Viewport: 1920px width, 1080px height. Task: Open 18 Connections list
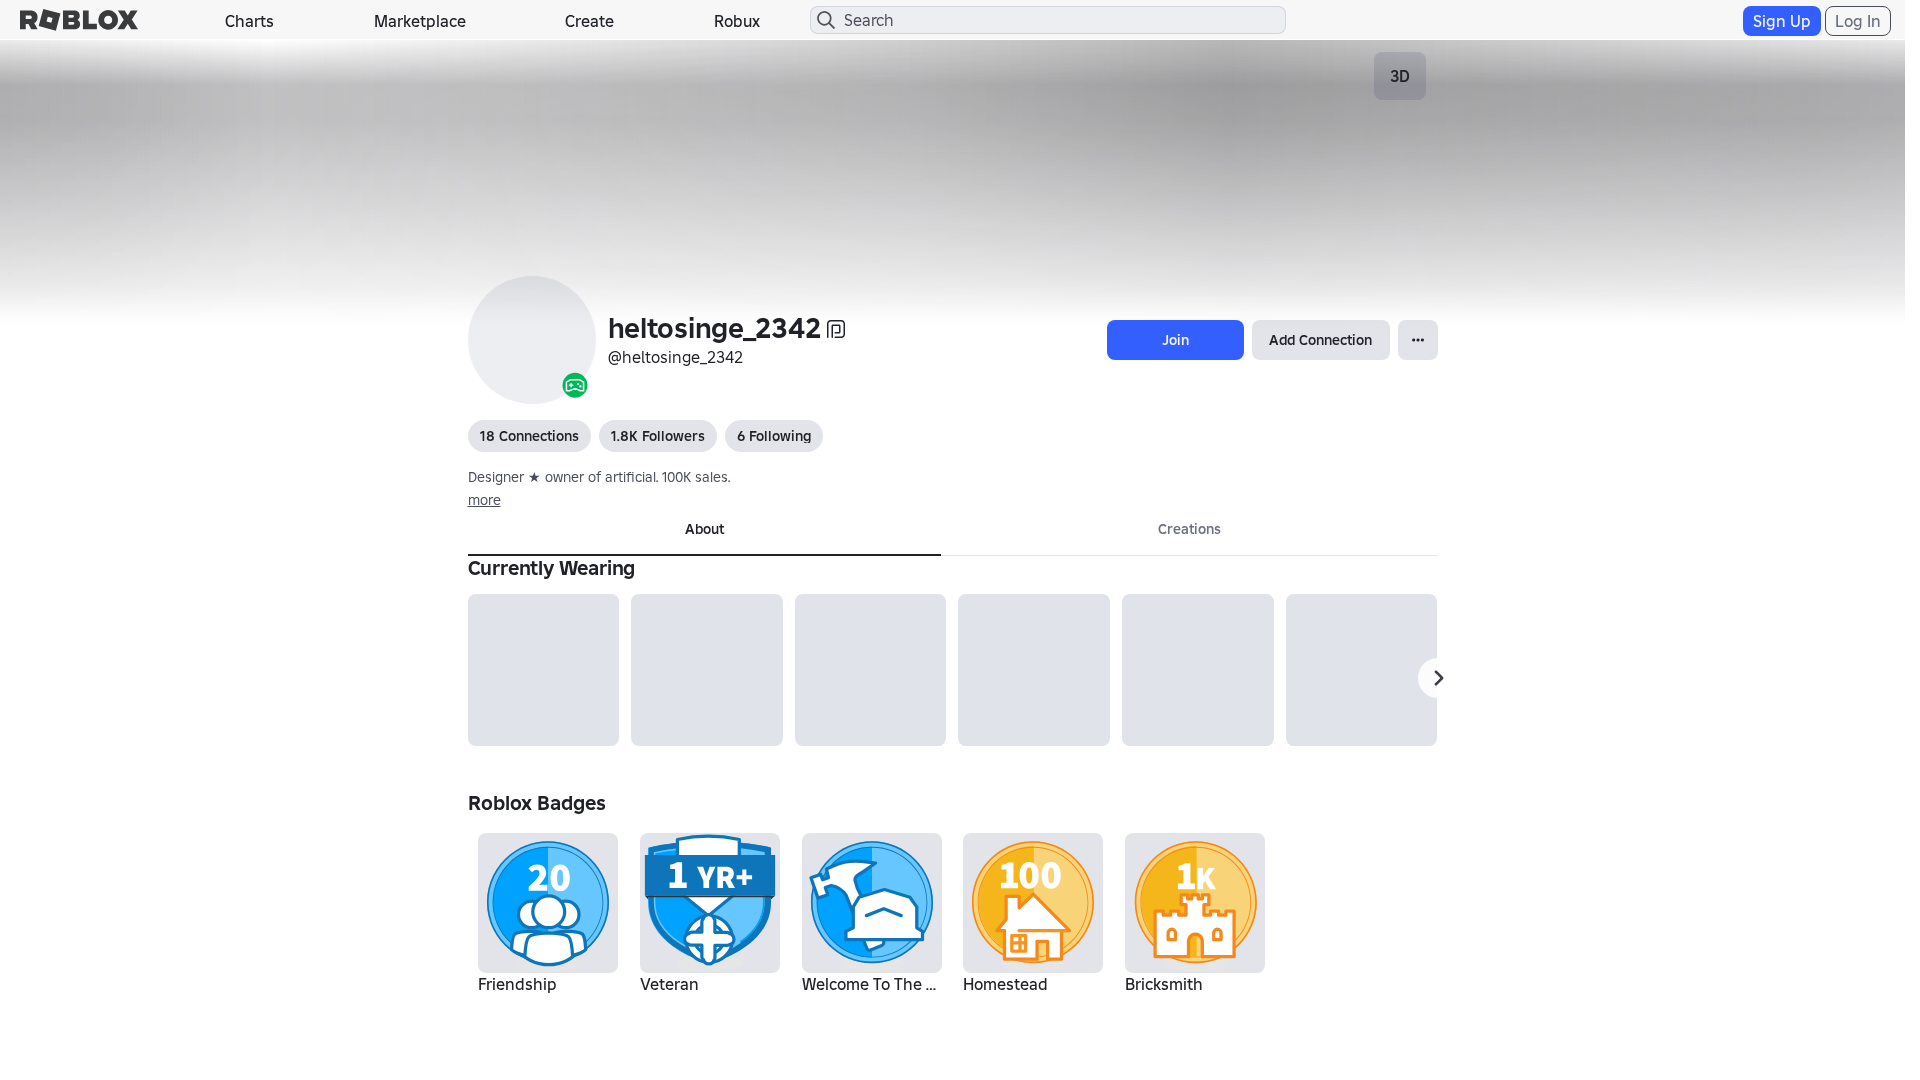tap(529, 436)
